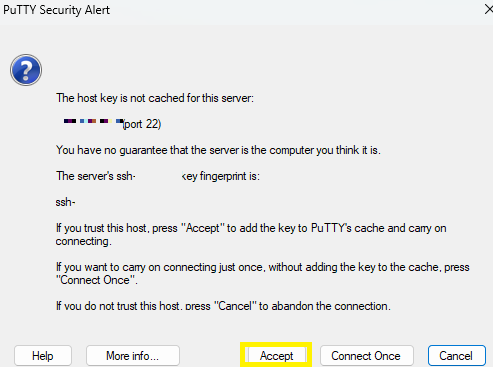Click the "If you want to carry on connecting just once" text
Screen dimensions: 493x367
coord(263,273)
